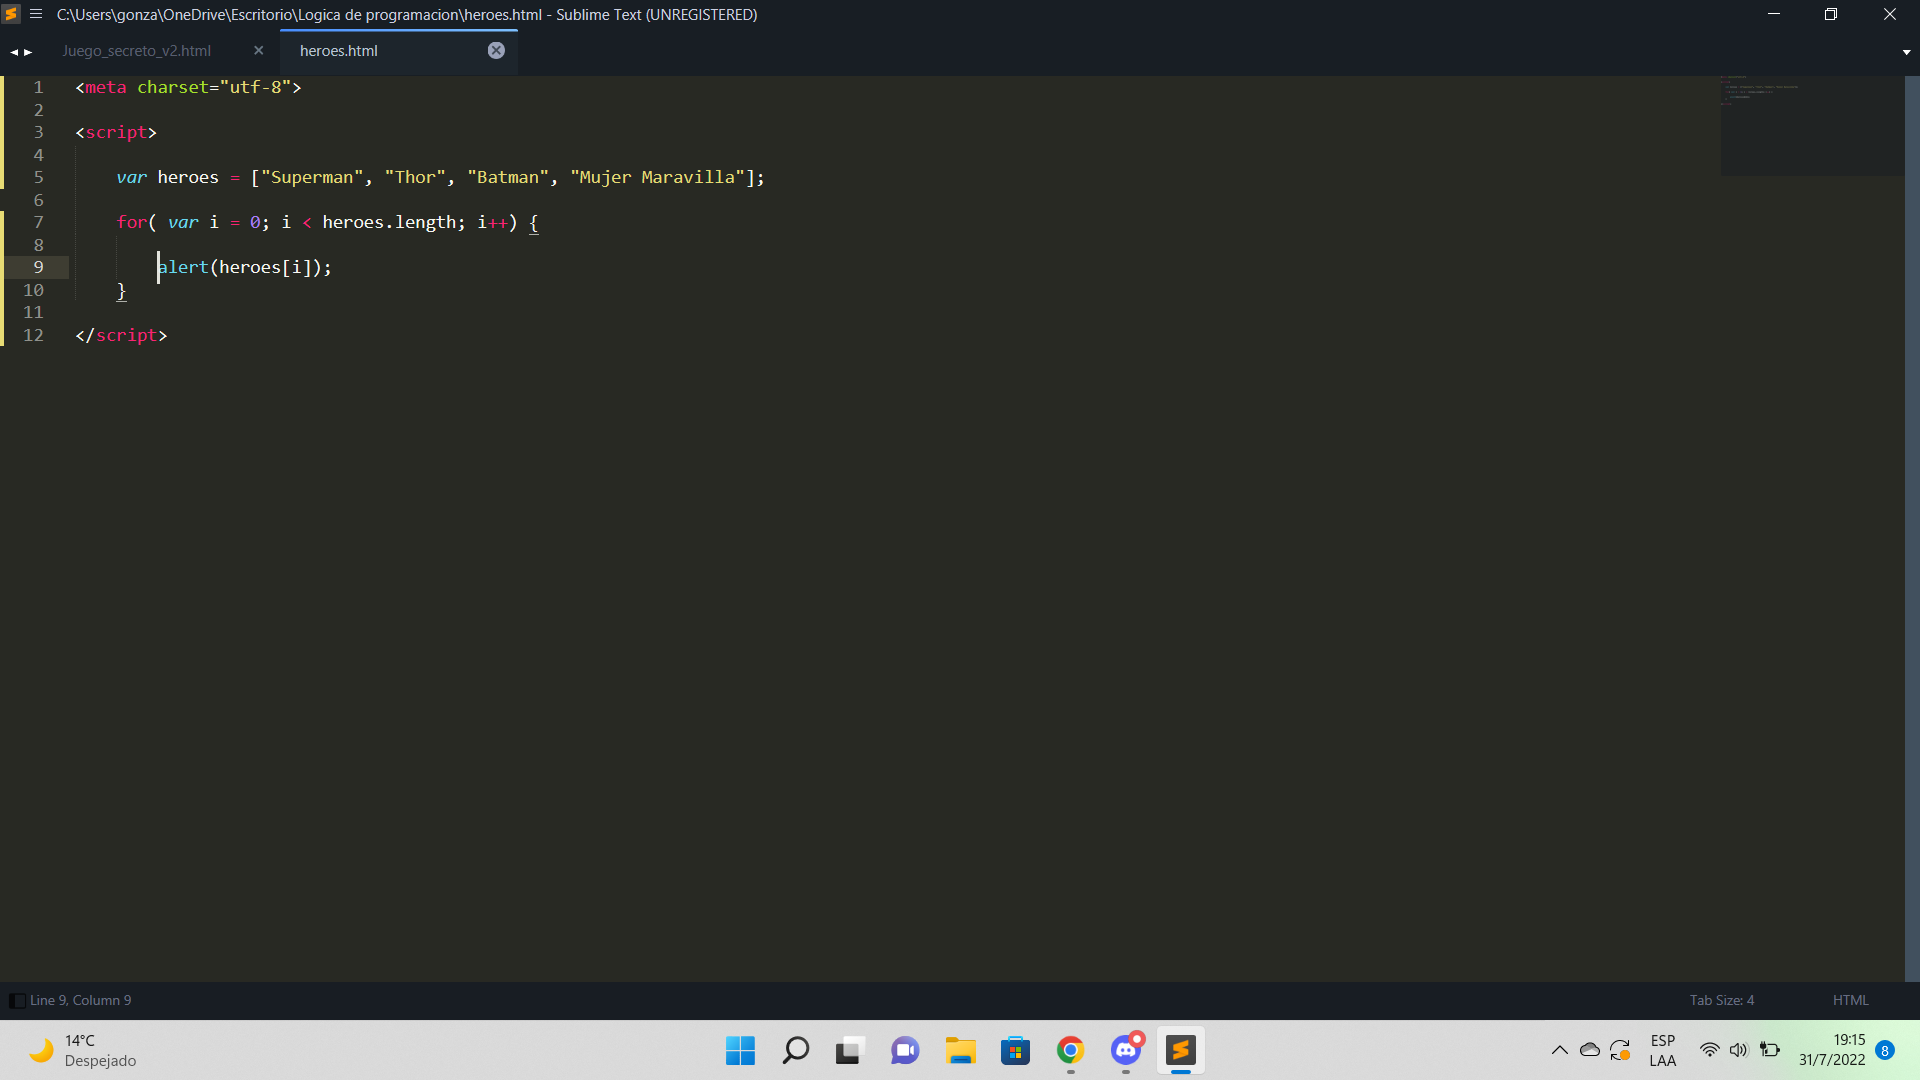
Task: Click alert(heroes[i]); on line 9
Action: [245, 267]
